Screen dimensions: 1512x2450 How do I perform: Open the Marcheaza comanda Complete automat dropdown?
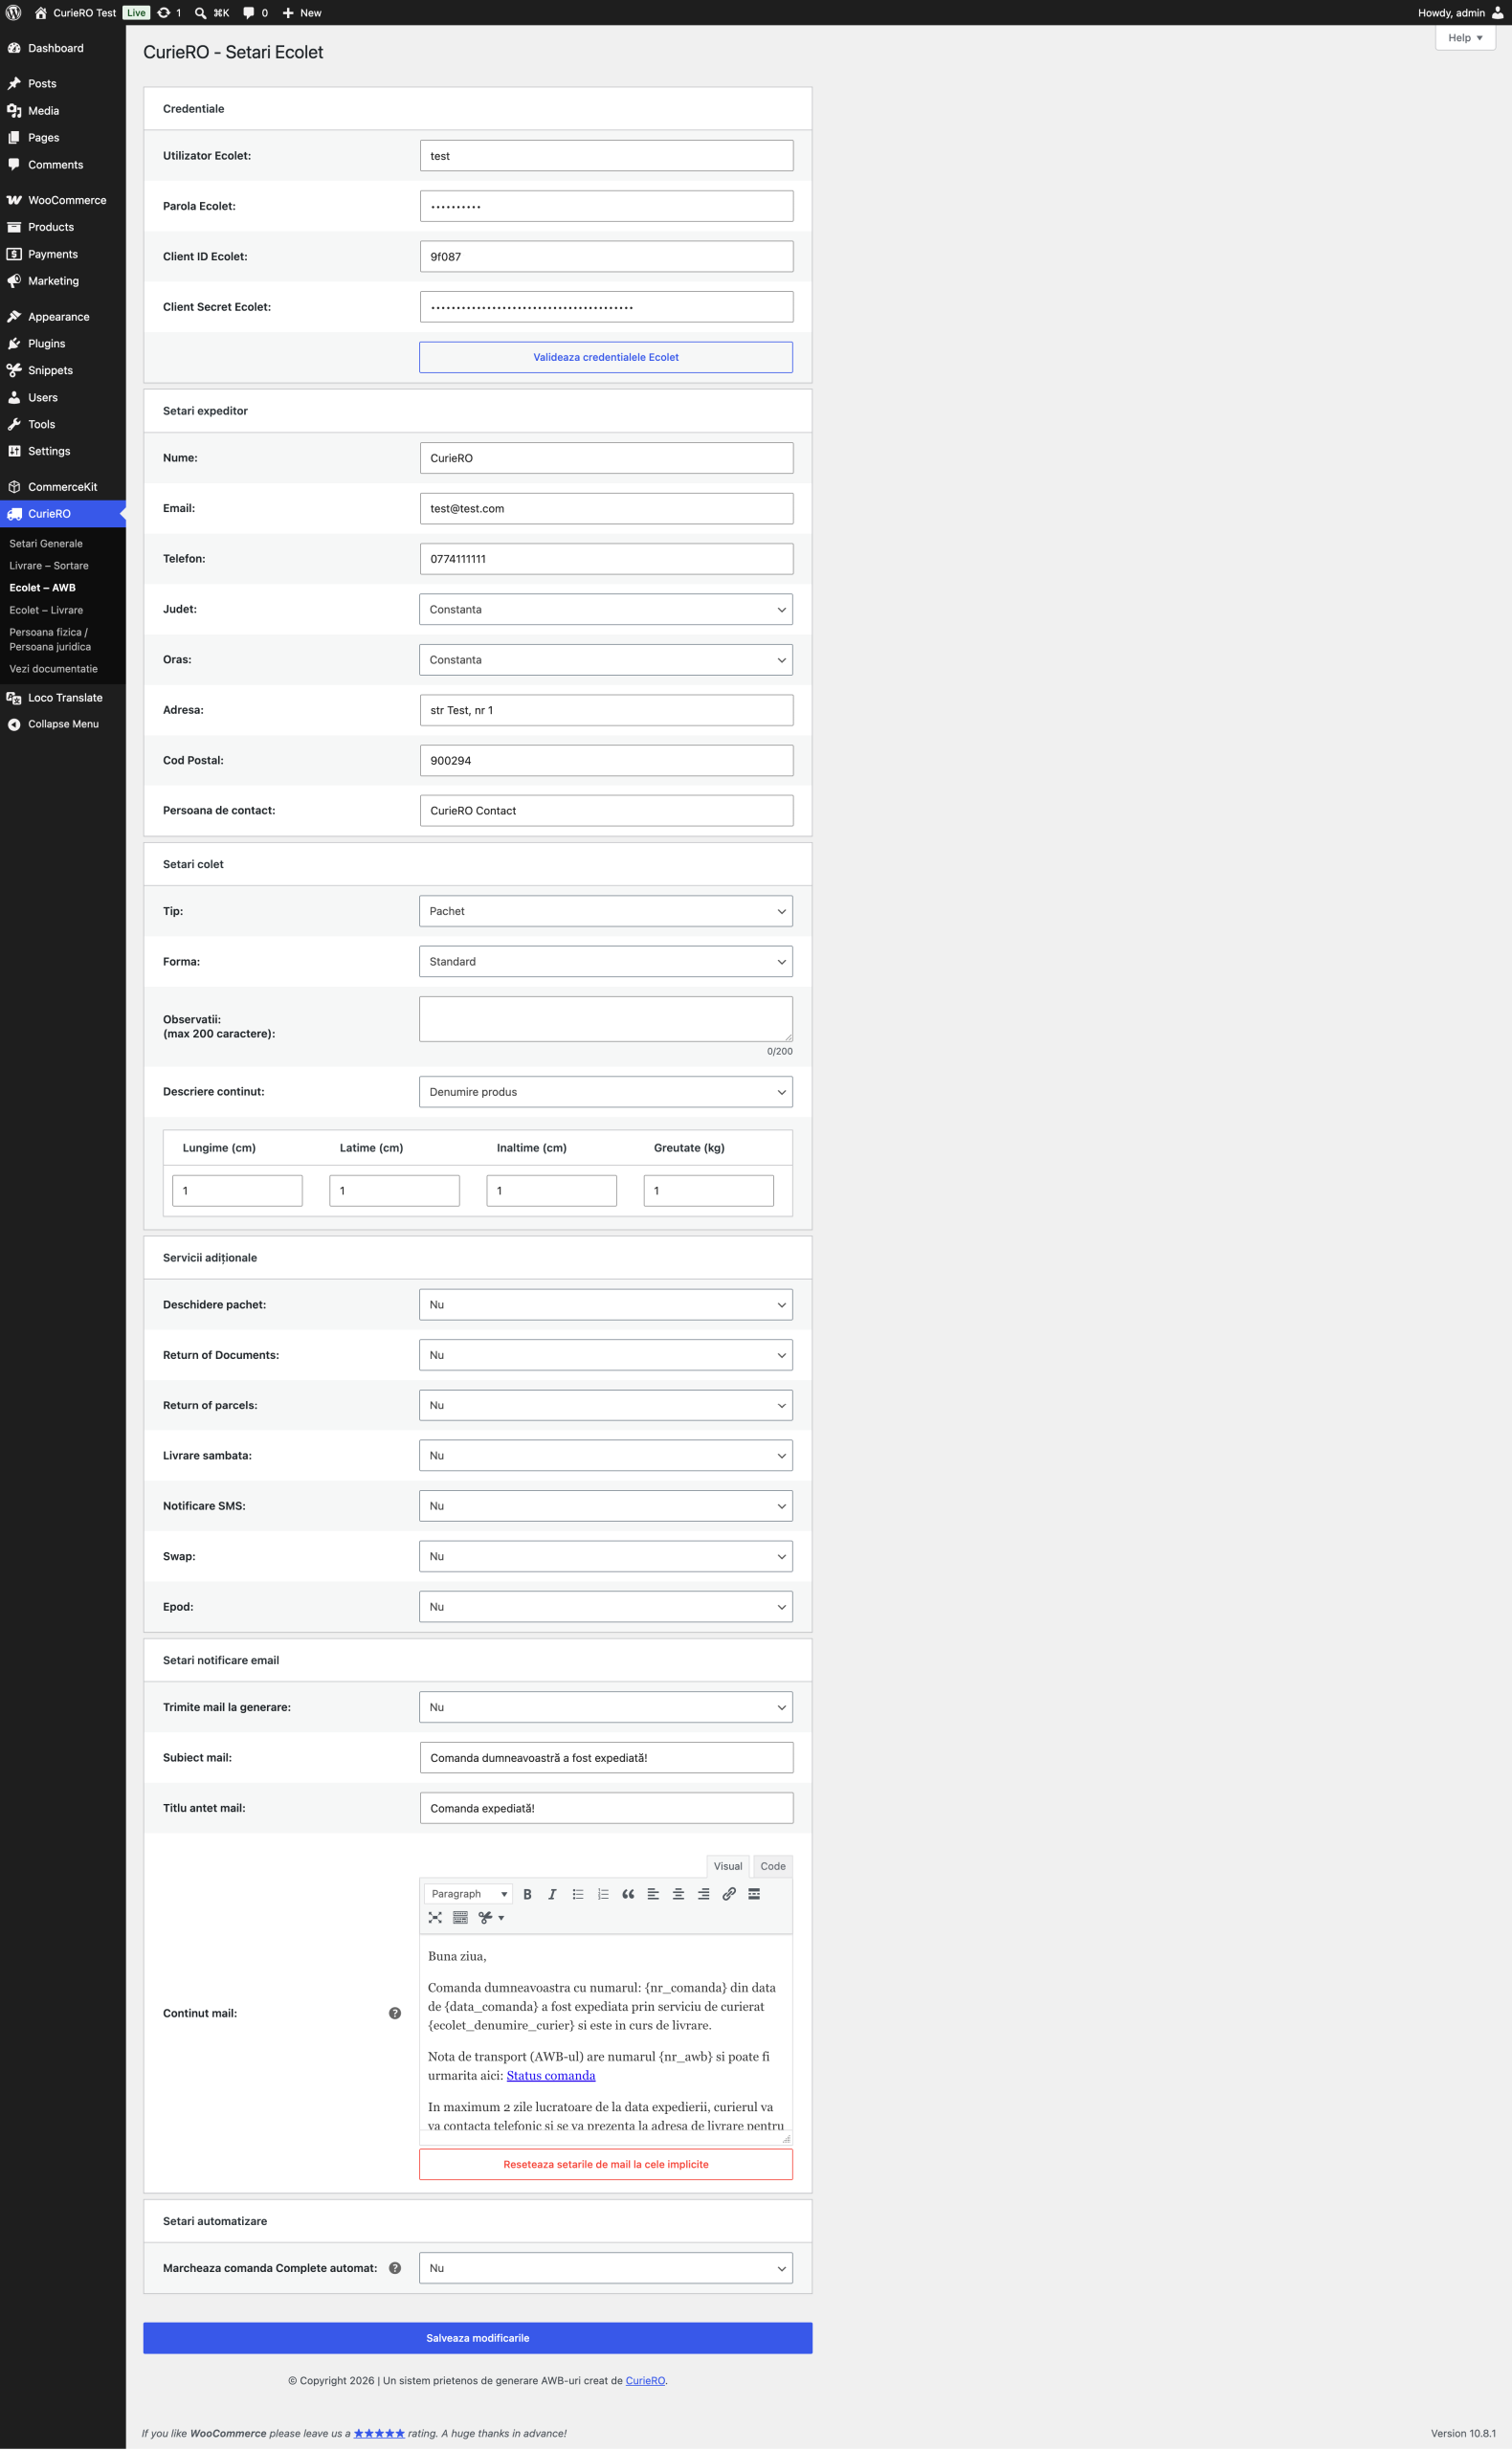pos(606,2268)
